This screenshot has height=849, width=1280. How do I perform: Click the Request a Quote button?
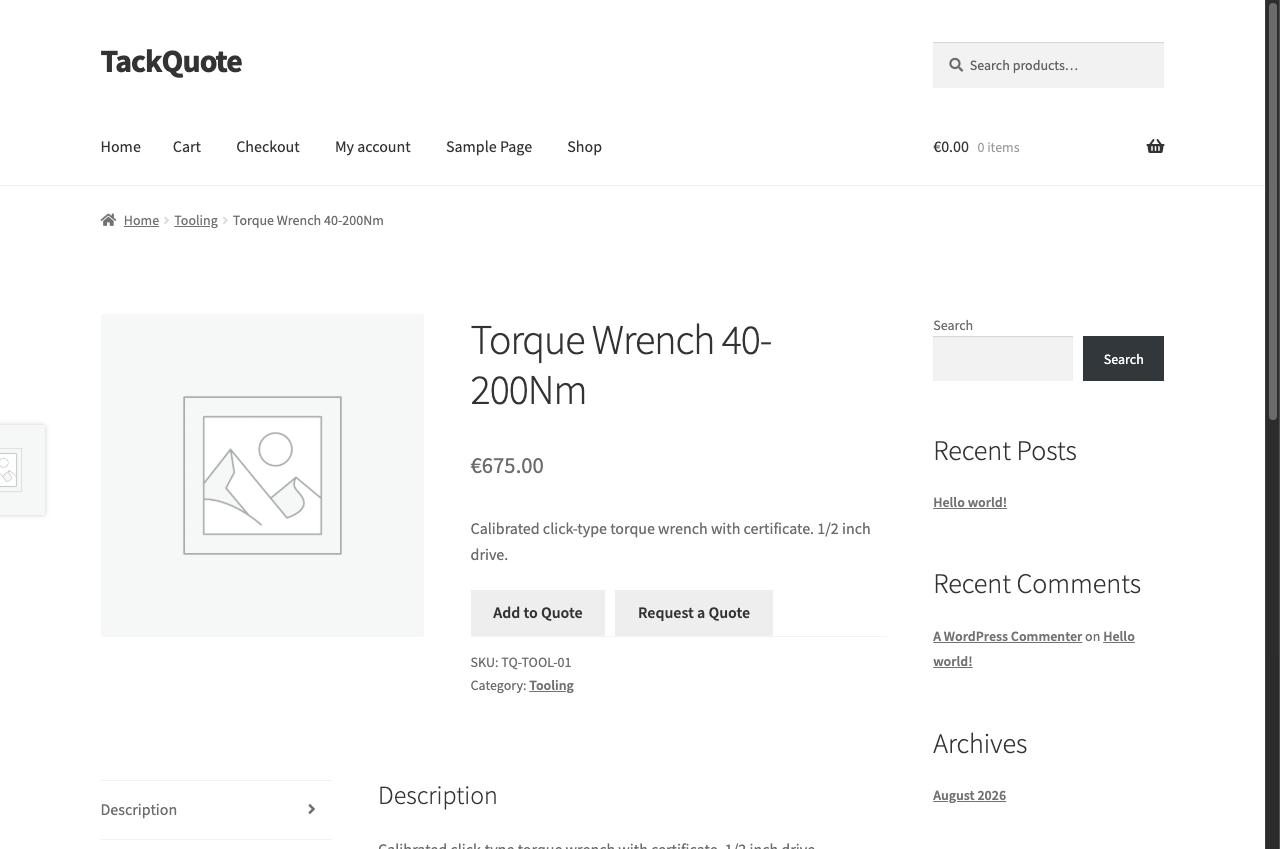coord(694,613)
